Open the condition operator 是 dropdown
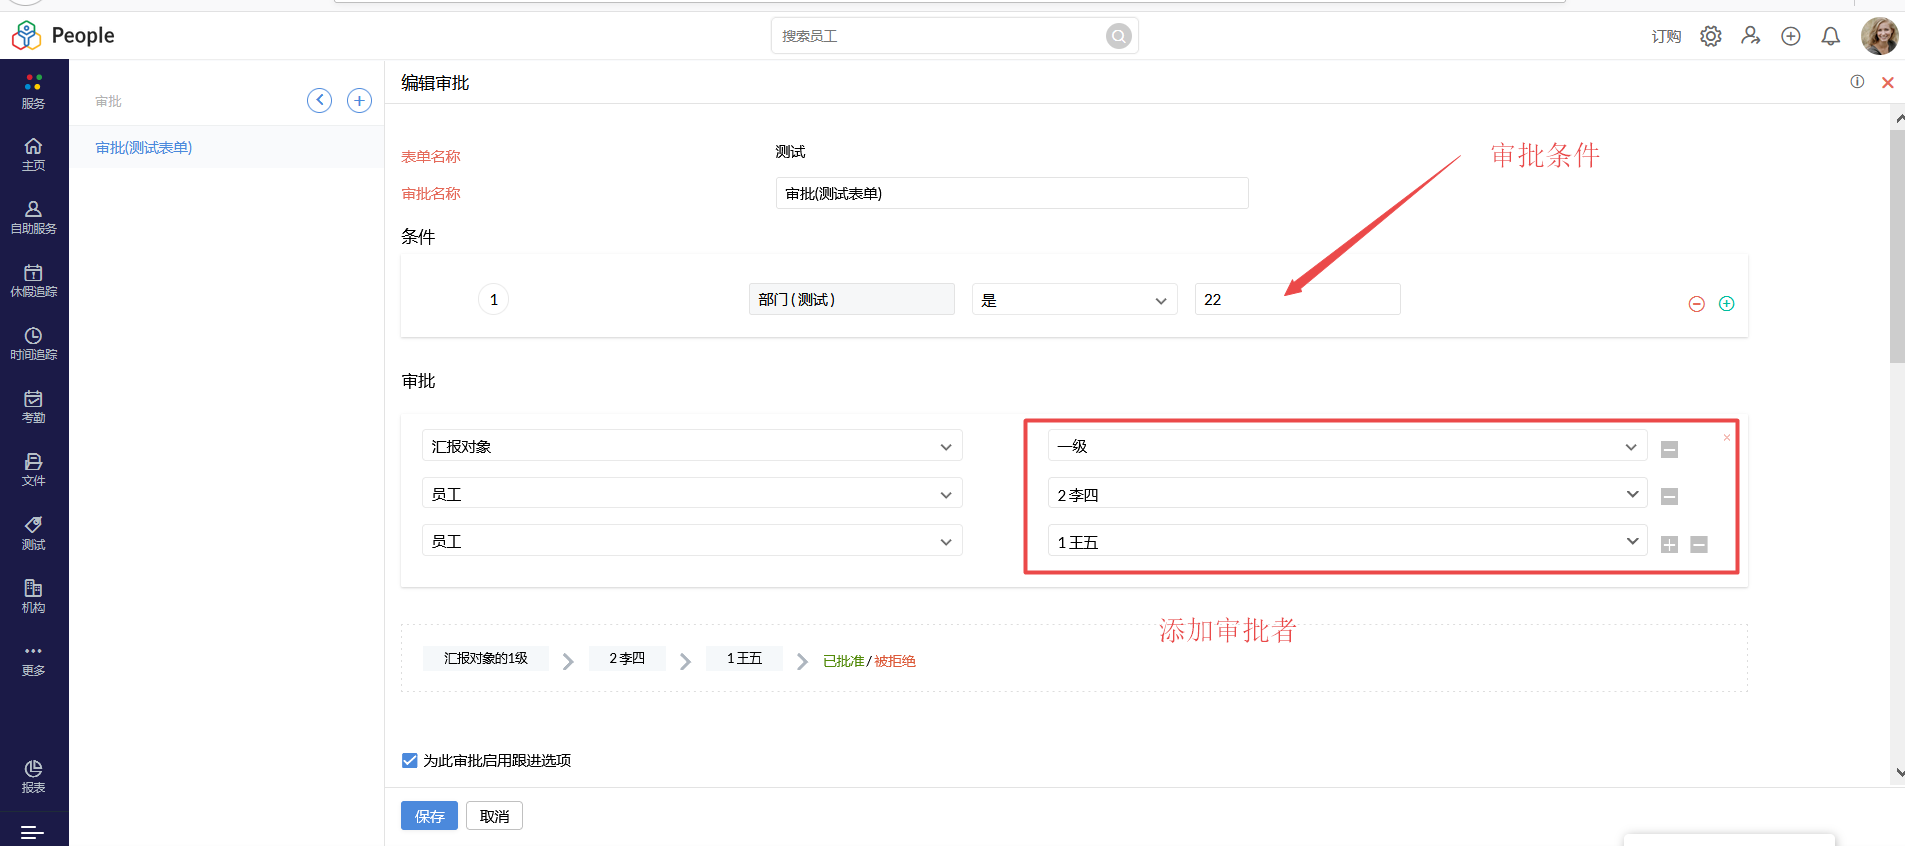 tap(1073, 300)
